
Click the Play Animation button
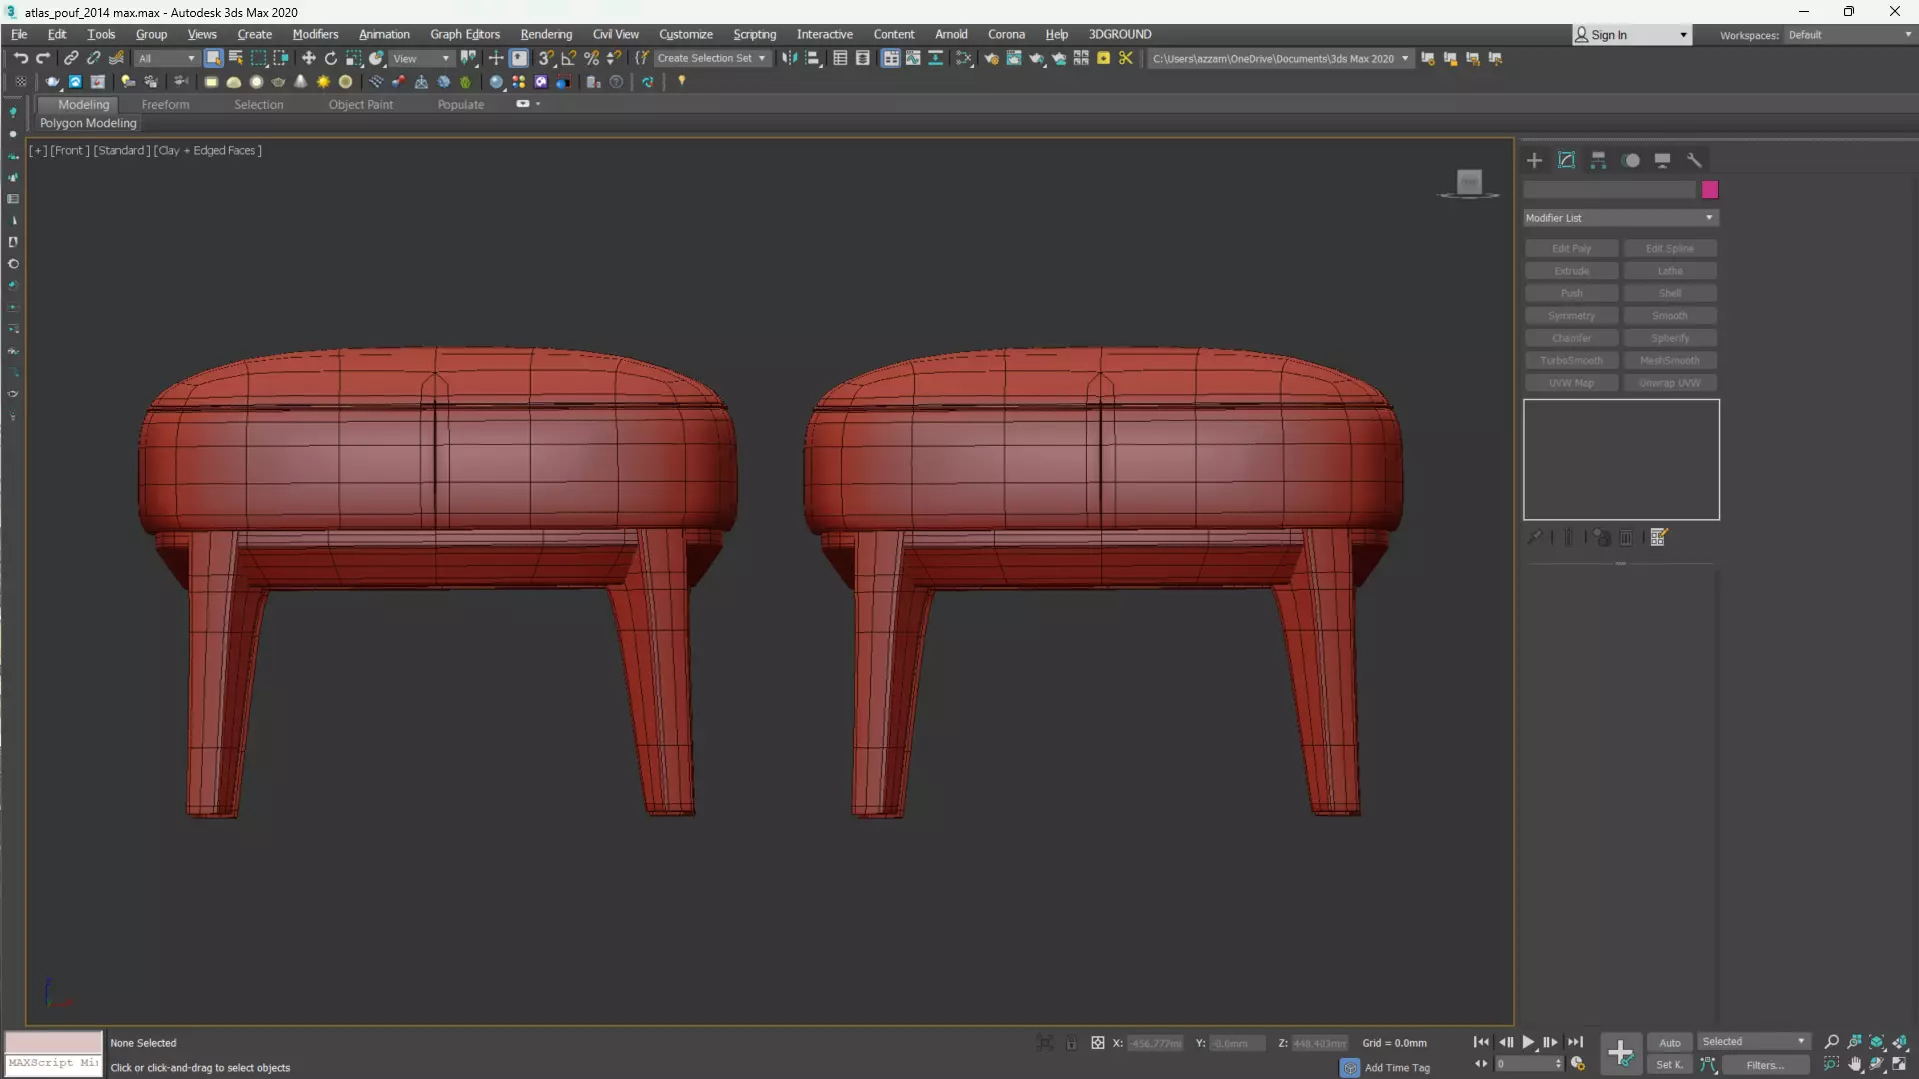coord(1528,1042)
